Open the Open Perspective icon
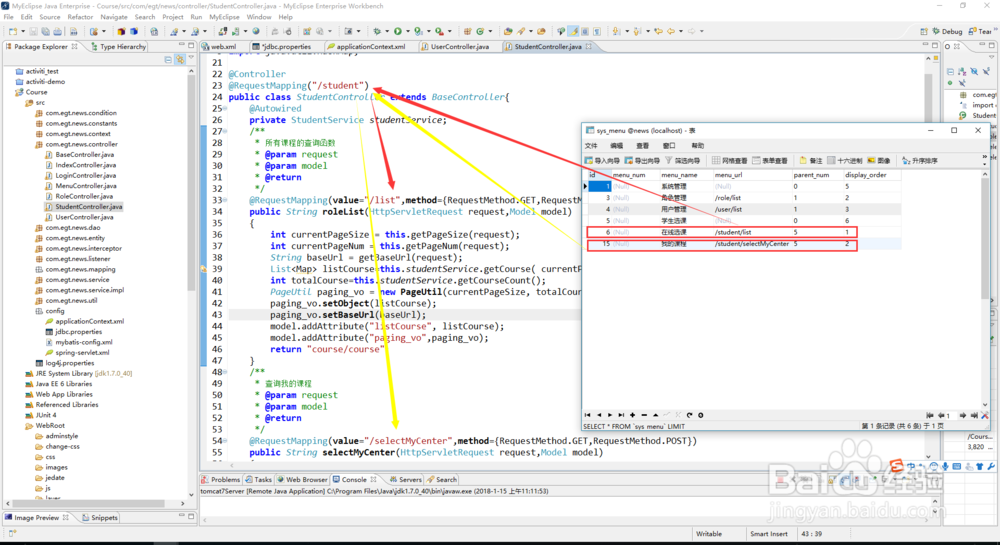The width and height of the screenshot is (1000, 545). click(924, 31)
